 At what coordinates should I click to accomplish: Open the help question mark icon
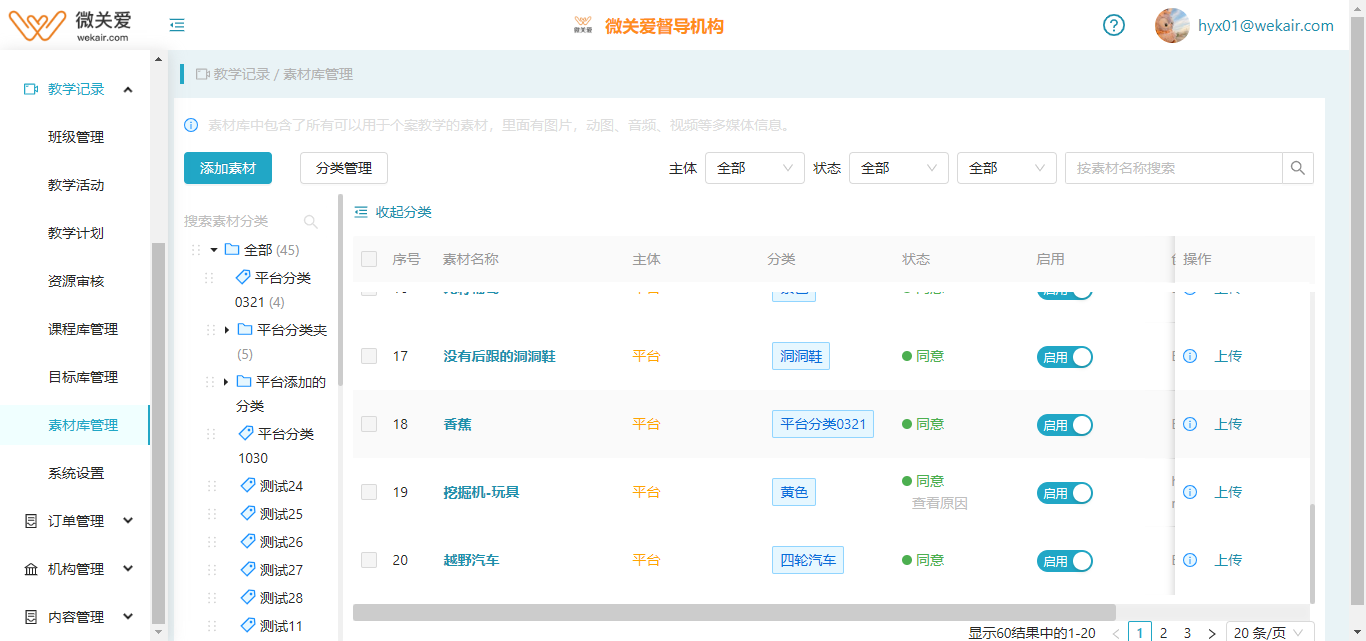pyautogui.click(x=1114, y=25)
